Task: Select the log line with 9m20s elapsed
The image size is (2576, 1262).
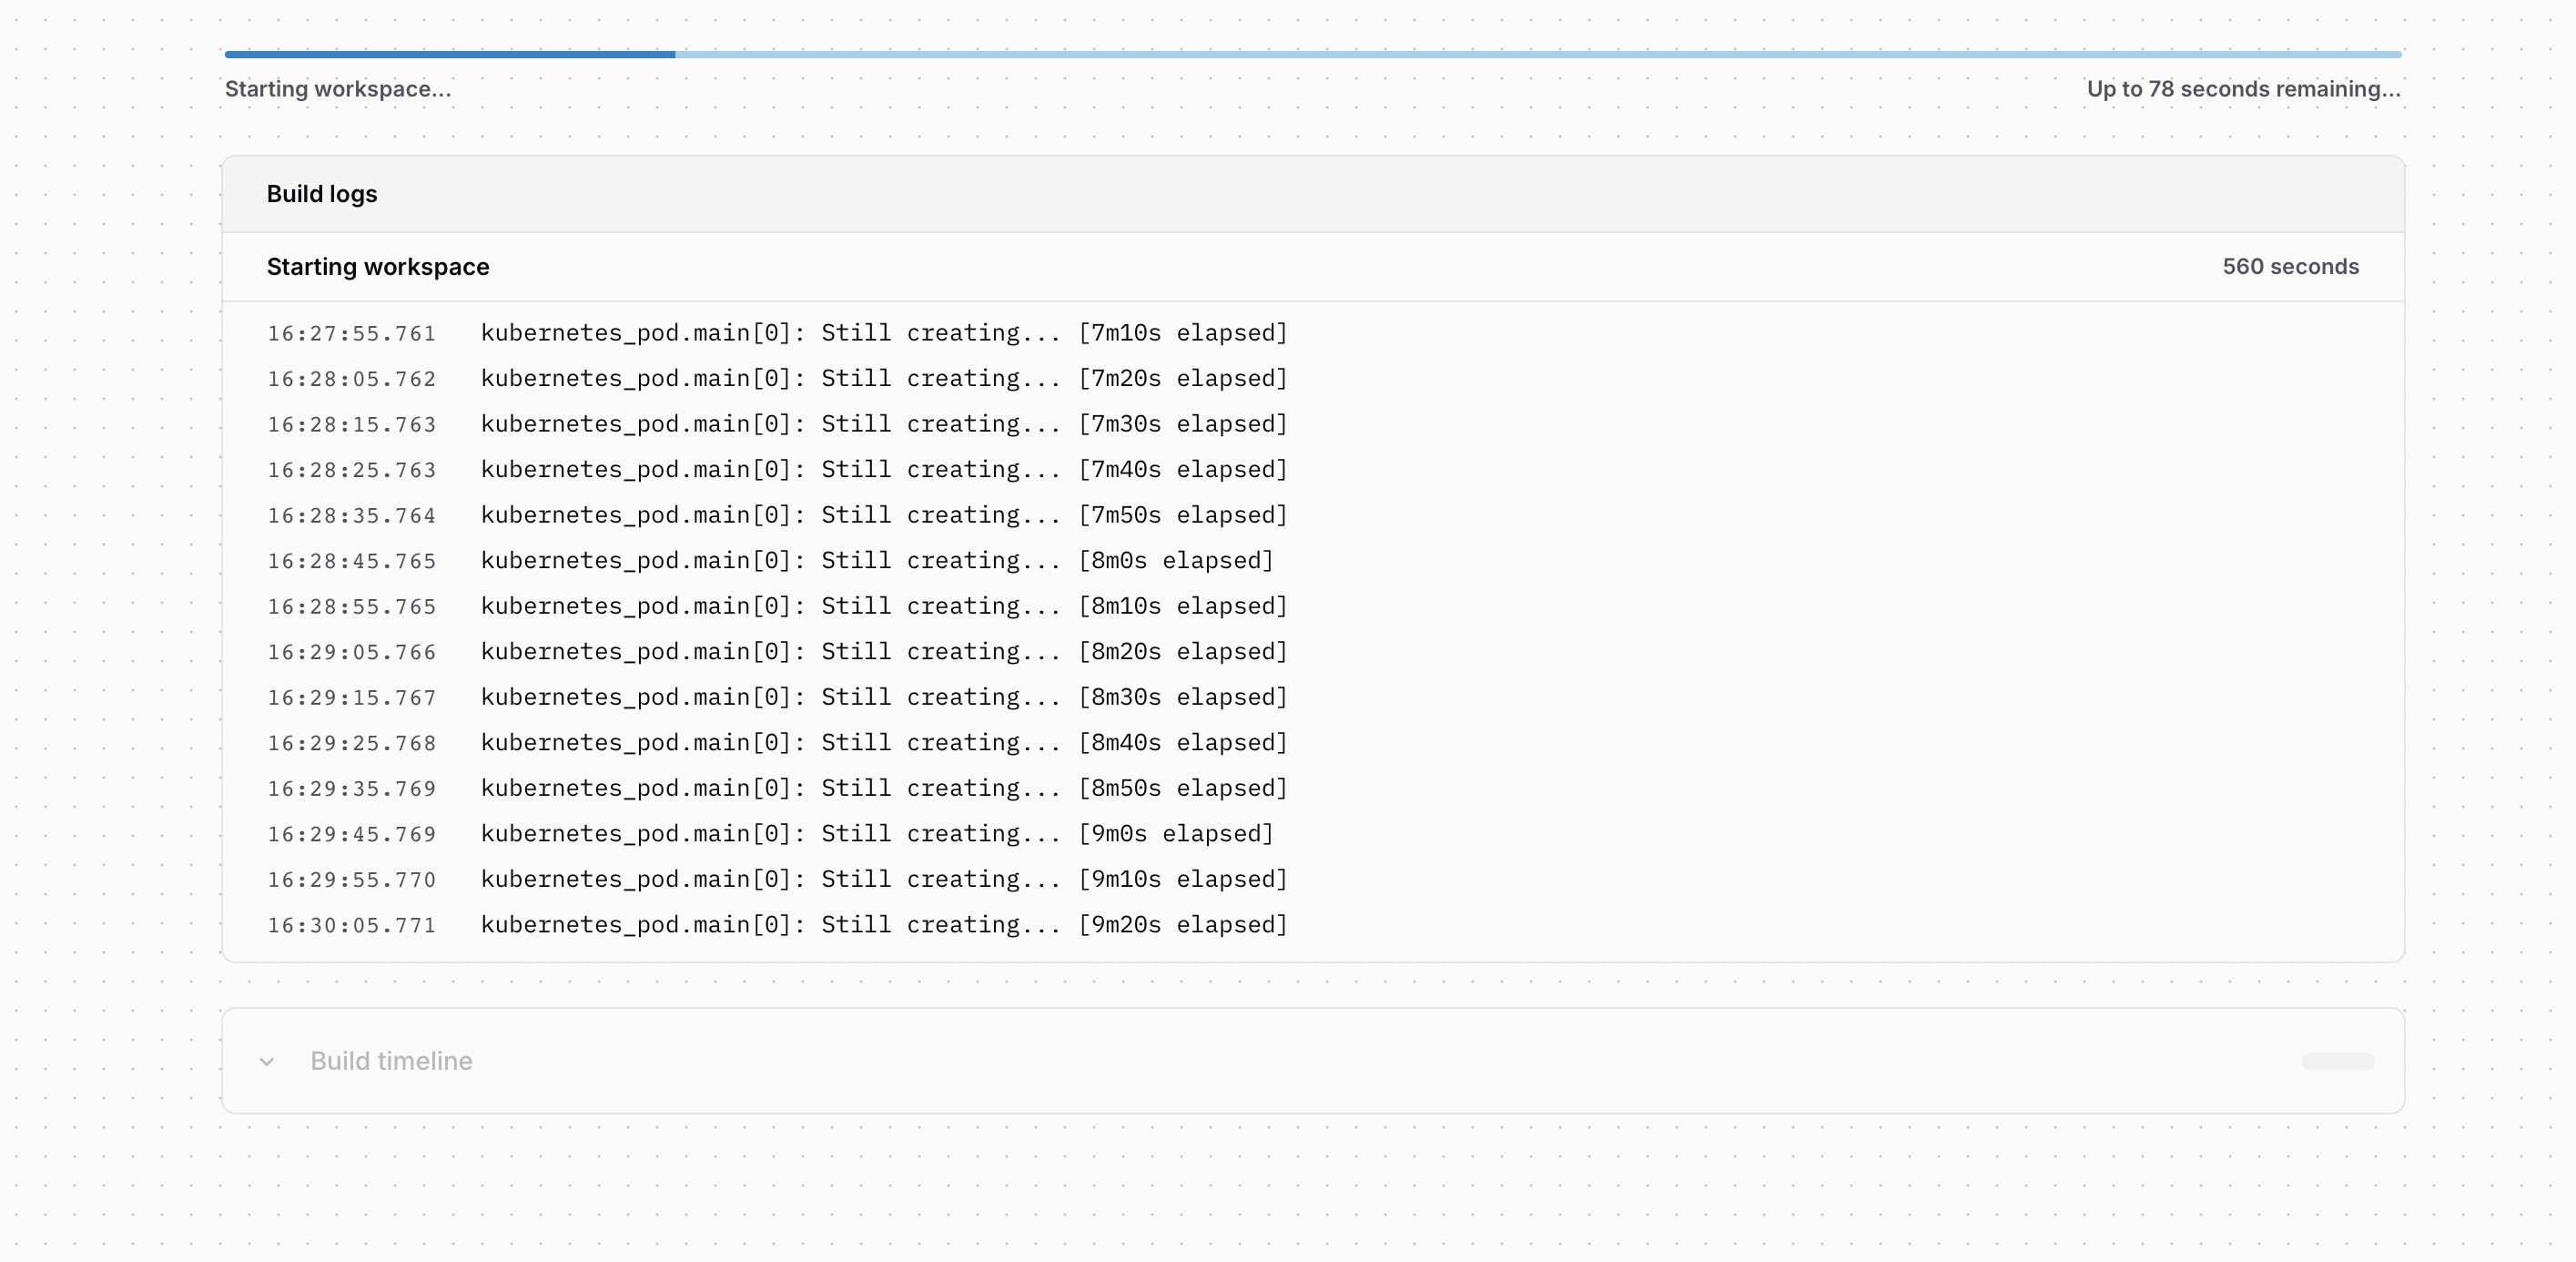Action: tap(883, 925)
